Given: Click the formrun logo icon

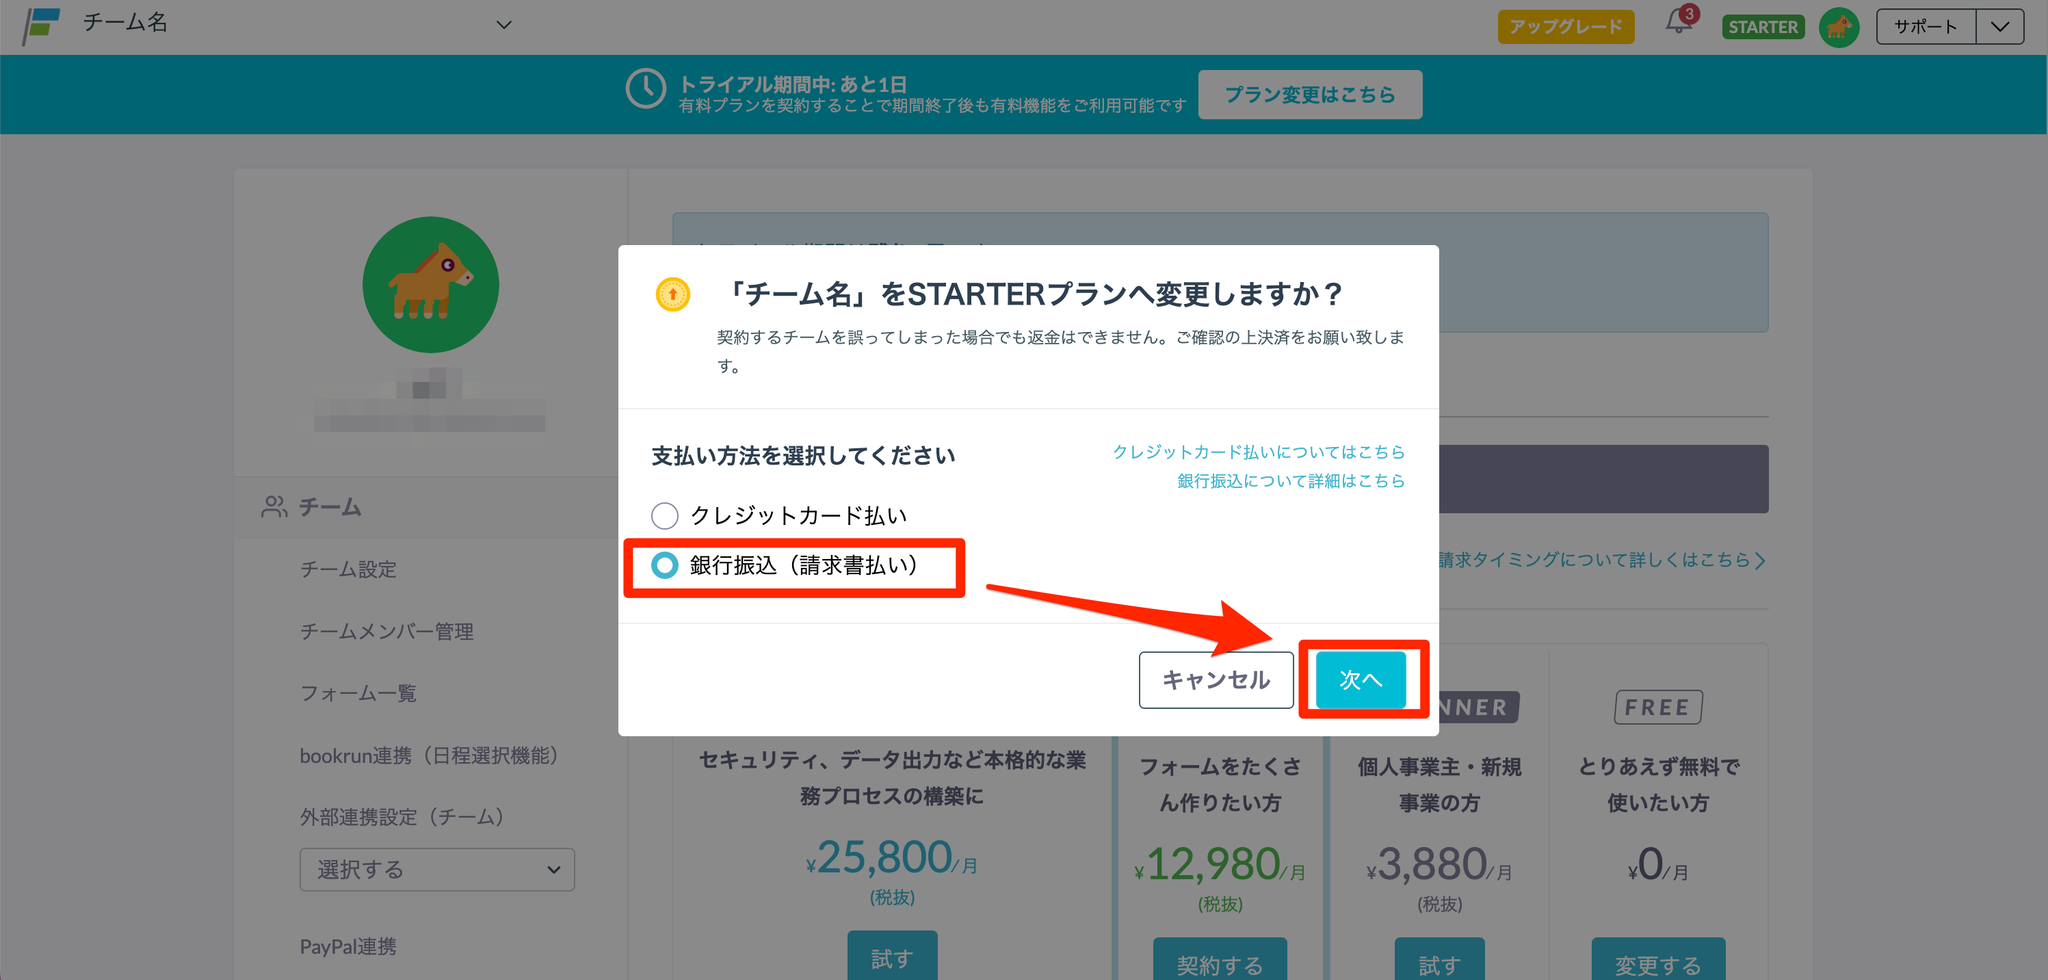Looking at the screenshot, I should [41, 26].
